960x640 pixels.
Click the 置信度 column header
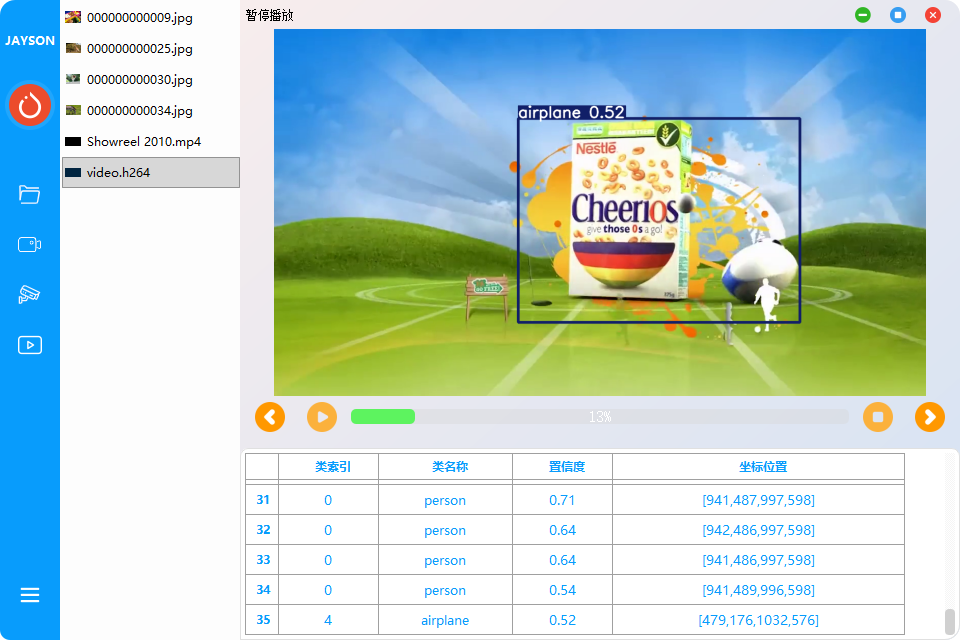pyautogui.click(x=563, y=467)
